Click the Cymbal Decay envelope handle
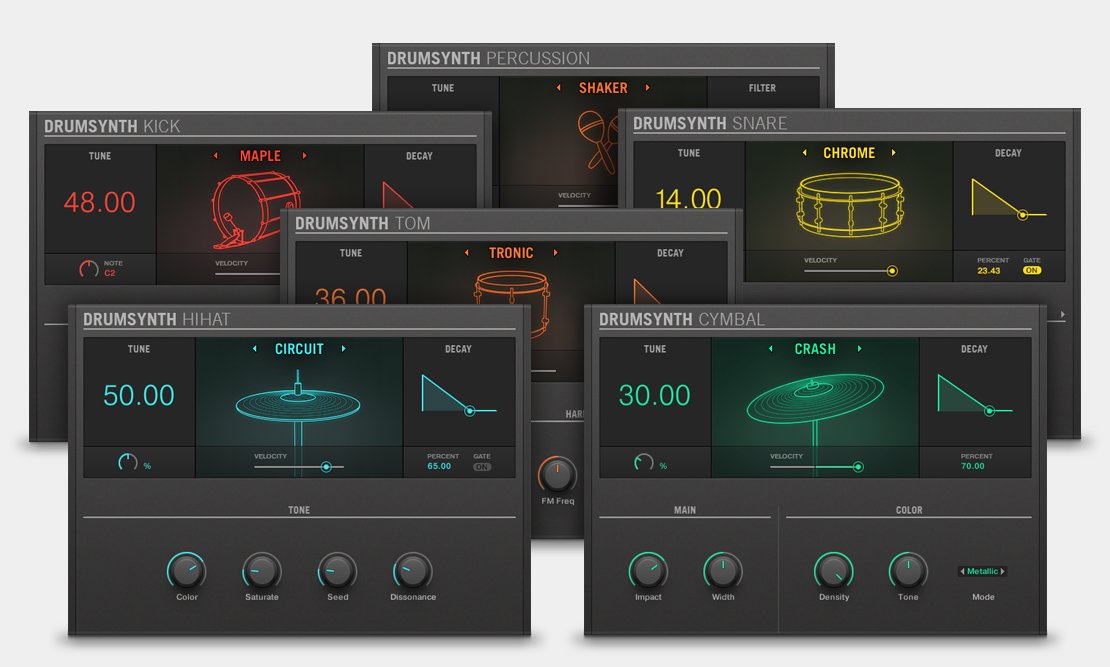This screenshot has height=667, width=1110. pos(990,411)
